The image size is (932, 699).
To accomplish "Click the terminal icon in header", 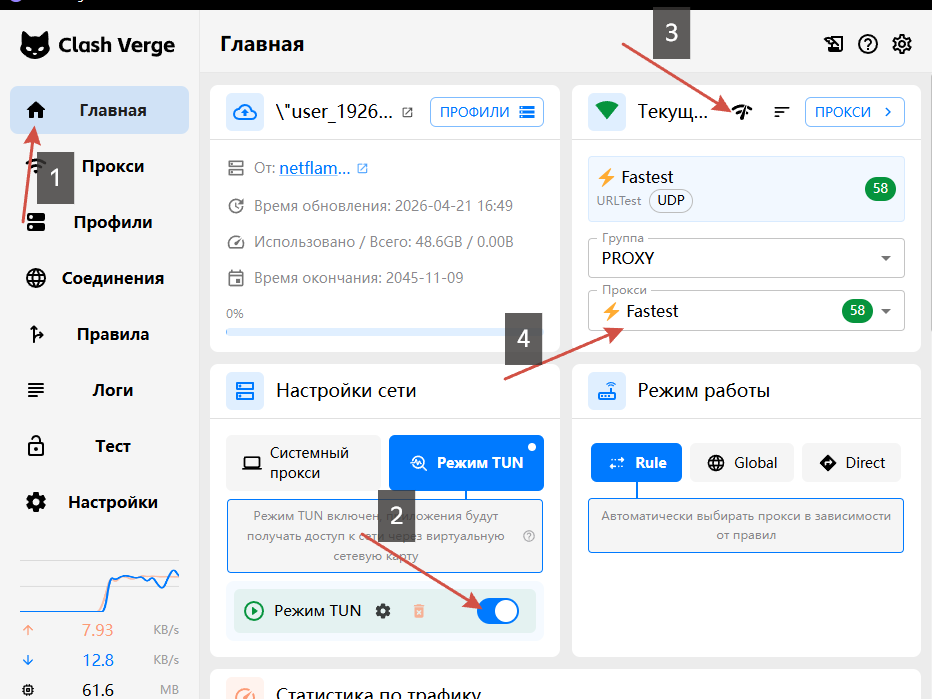I will (833, 44).
